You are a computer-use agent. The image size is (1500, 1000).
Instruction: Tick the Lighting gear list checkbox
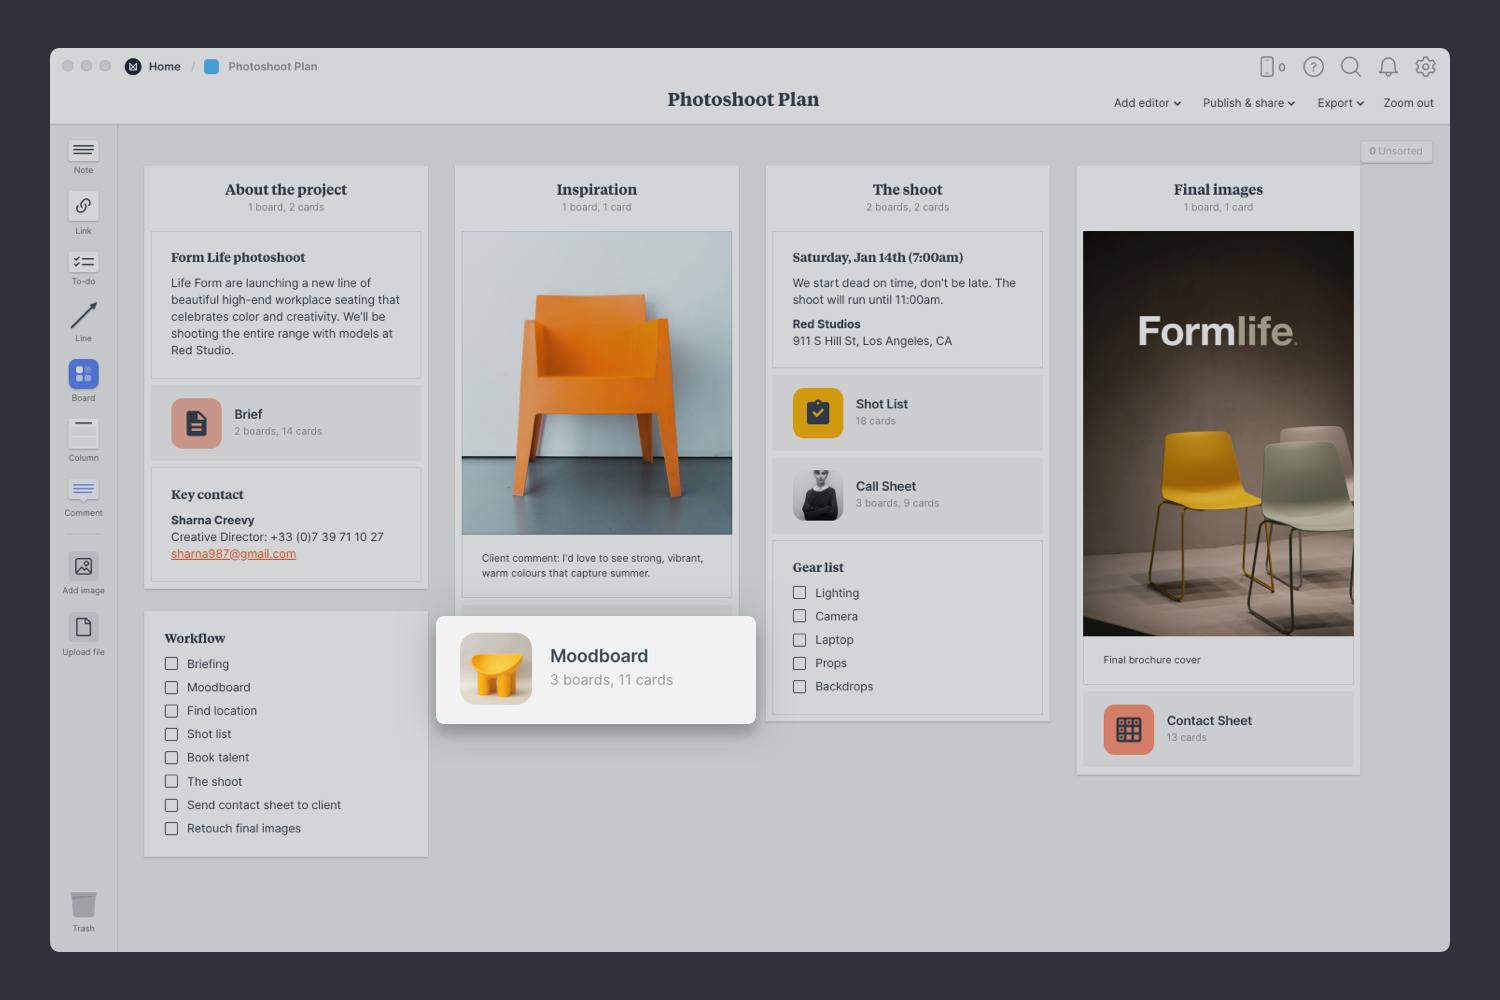(x=799, y=593)
